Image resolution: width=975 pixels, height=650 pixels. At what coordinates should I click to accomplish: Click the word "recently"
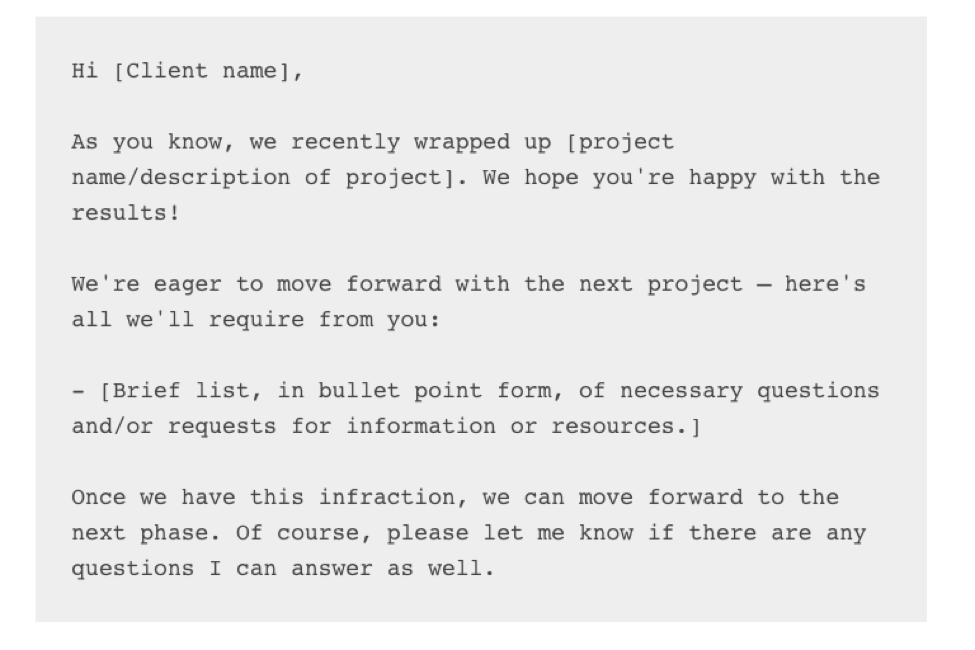pos(346,143)
